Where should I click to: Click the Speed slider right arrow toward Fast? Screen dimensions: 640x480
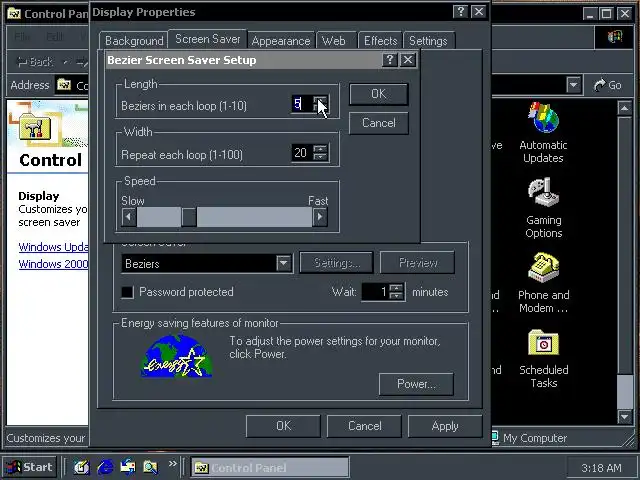click(x=320, y=217)
